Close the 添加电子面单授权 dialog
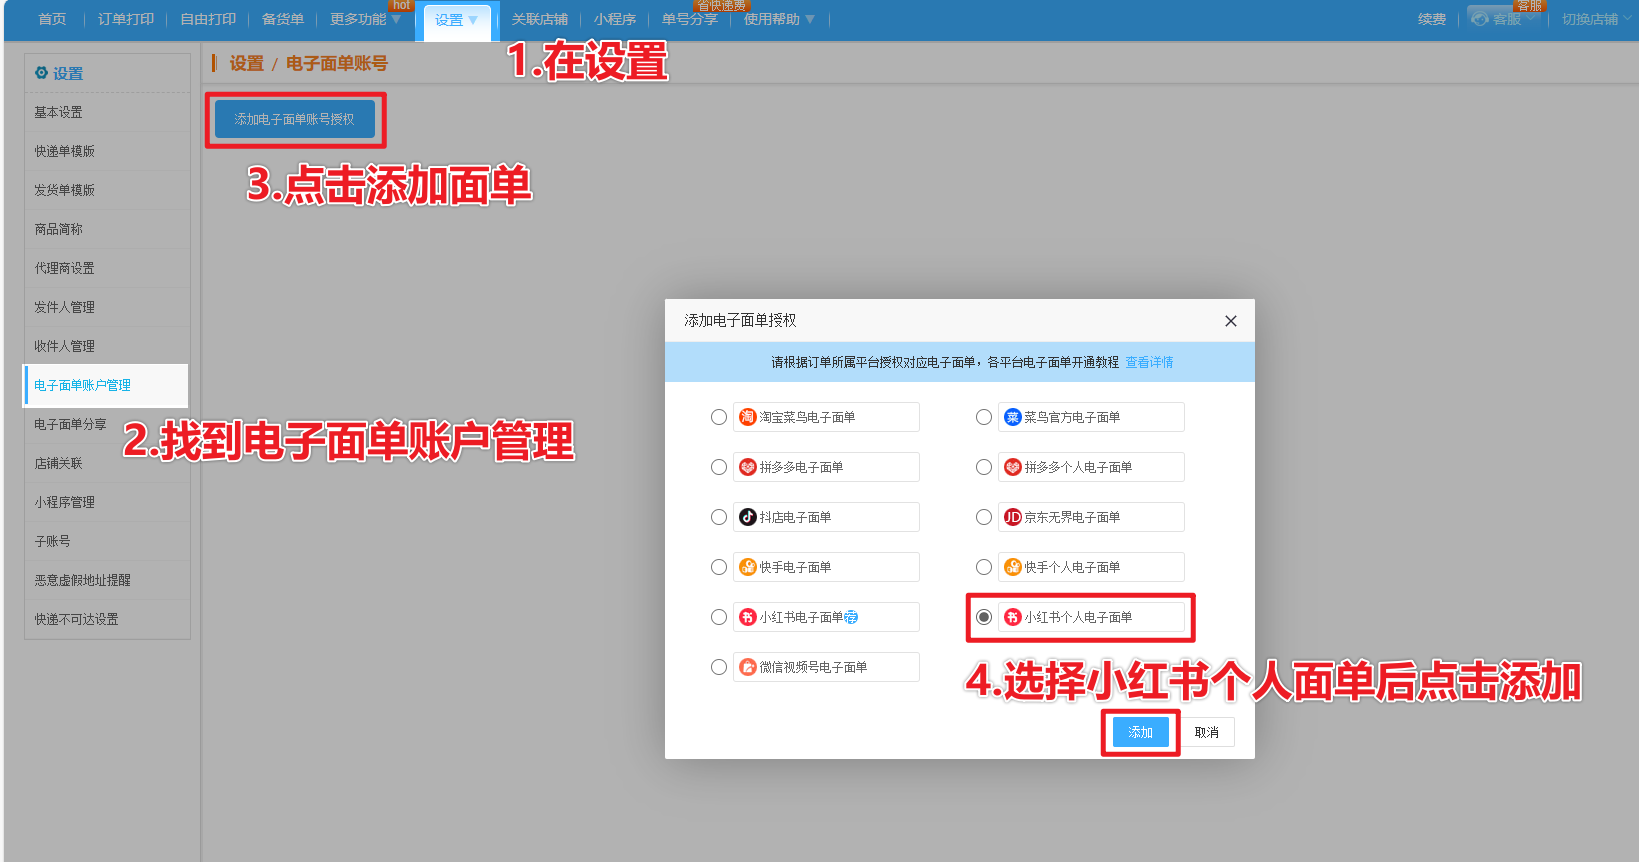The image size is (1639, 862). [x=1230, y=321]
